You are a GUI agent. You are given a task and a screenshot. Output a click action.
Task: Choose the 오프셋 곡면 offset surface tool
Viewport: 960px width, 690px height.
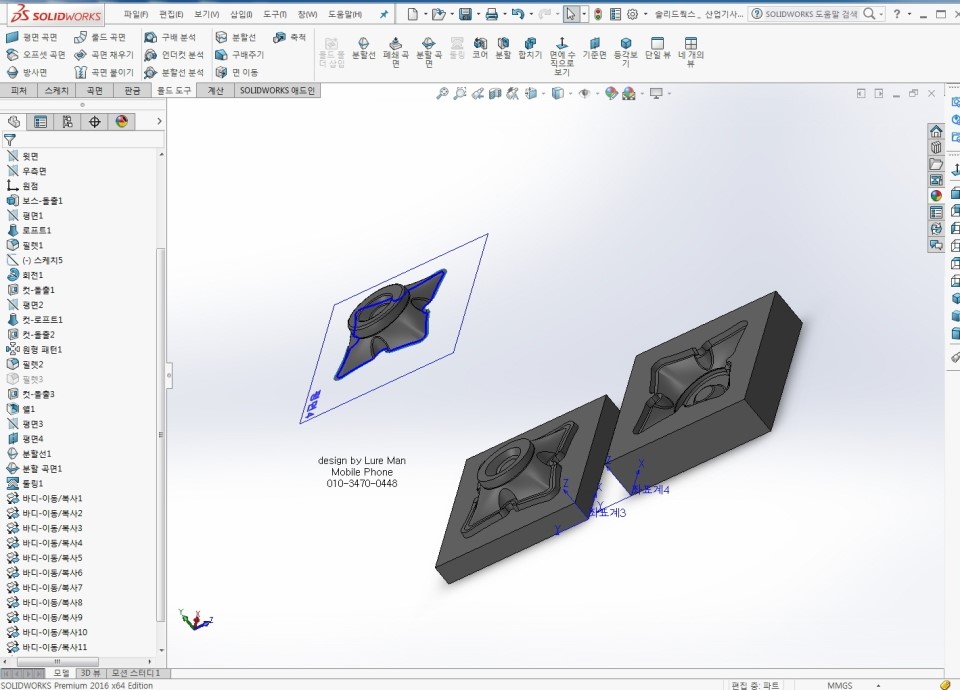click(36, 55)
